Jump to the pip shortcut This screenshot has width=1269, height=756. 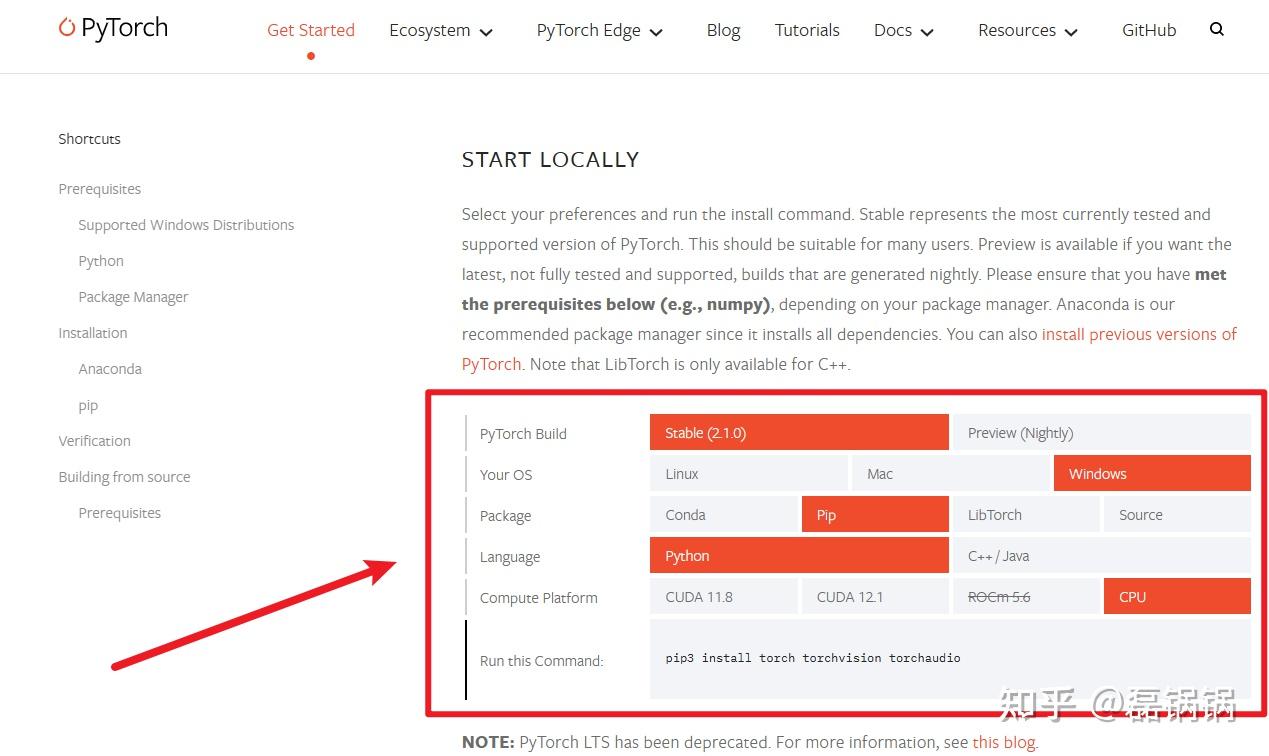point(88,405)
